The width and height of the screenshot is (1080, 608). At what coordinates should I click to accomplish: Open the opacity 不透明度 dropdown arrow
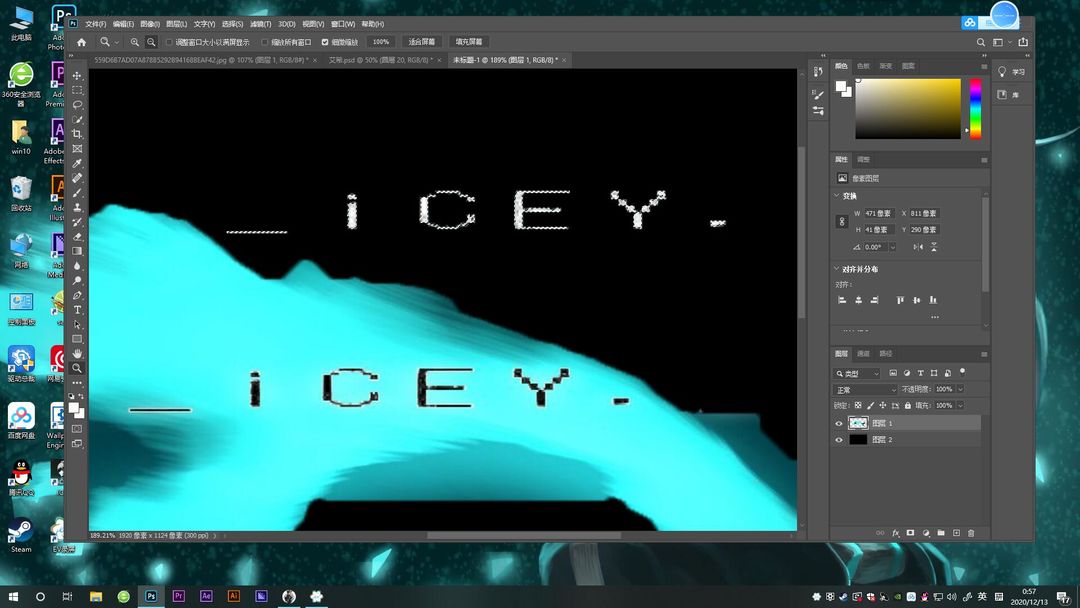(x=960, y=390)
